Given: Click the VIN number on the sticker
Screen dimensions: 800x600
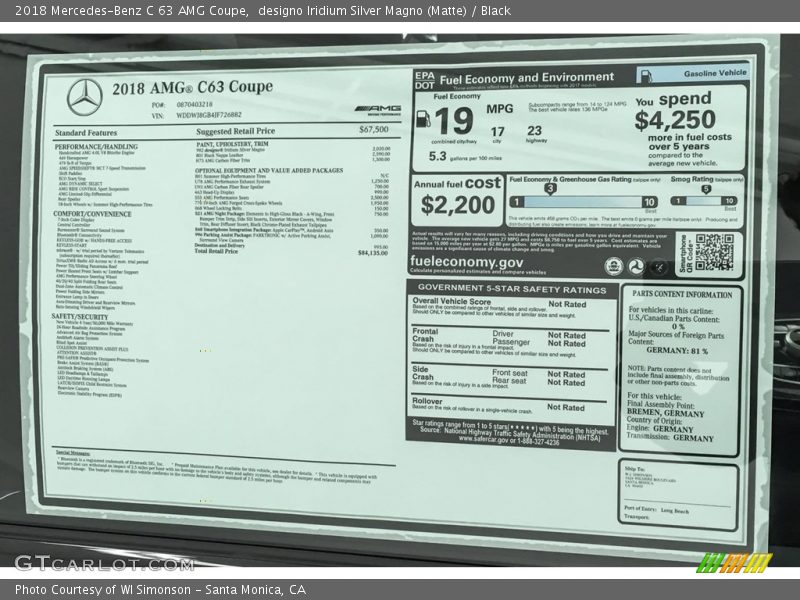Looking at the screenshot, I should click(209, 115).
